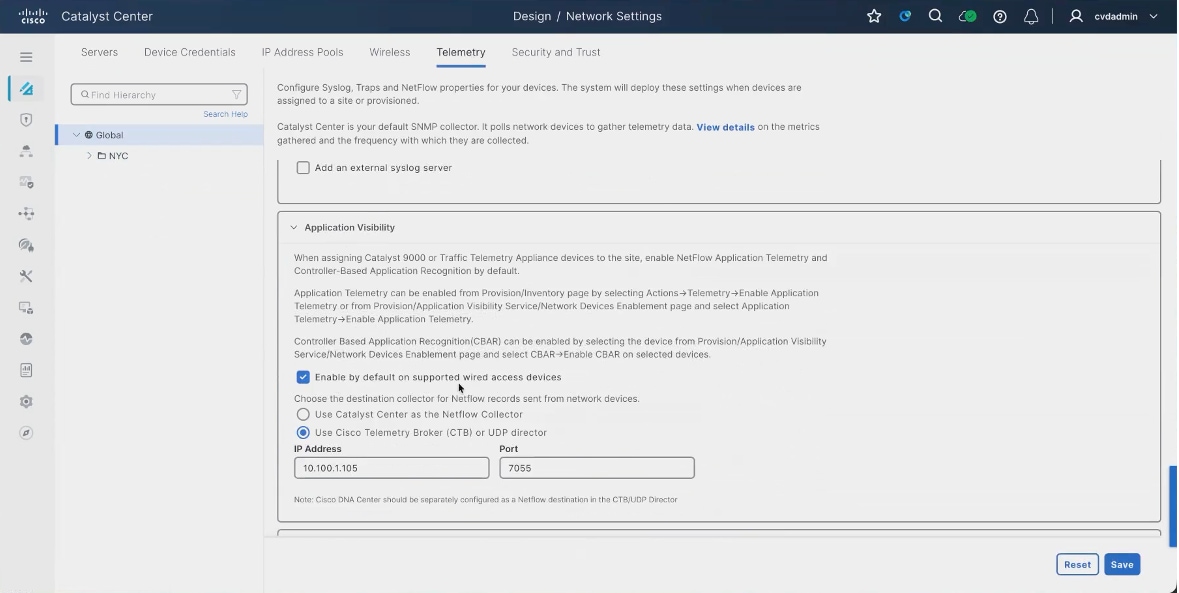Open the notifications bell
This screenshot has height=593, width=1179.
coord(1031,17)
